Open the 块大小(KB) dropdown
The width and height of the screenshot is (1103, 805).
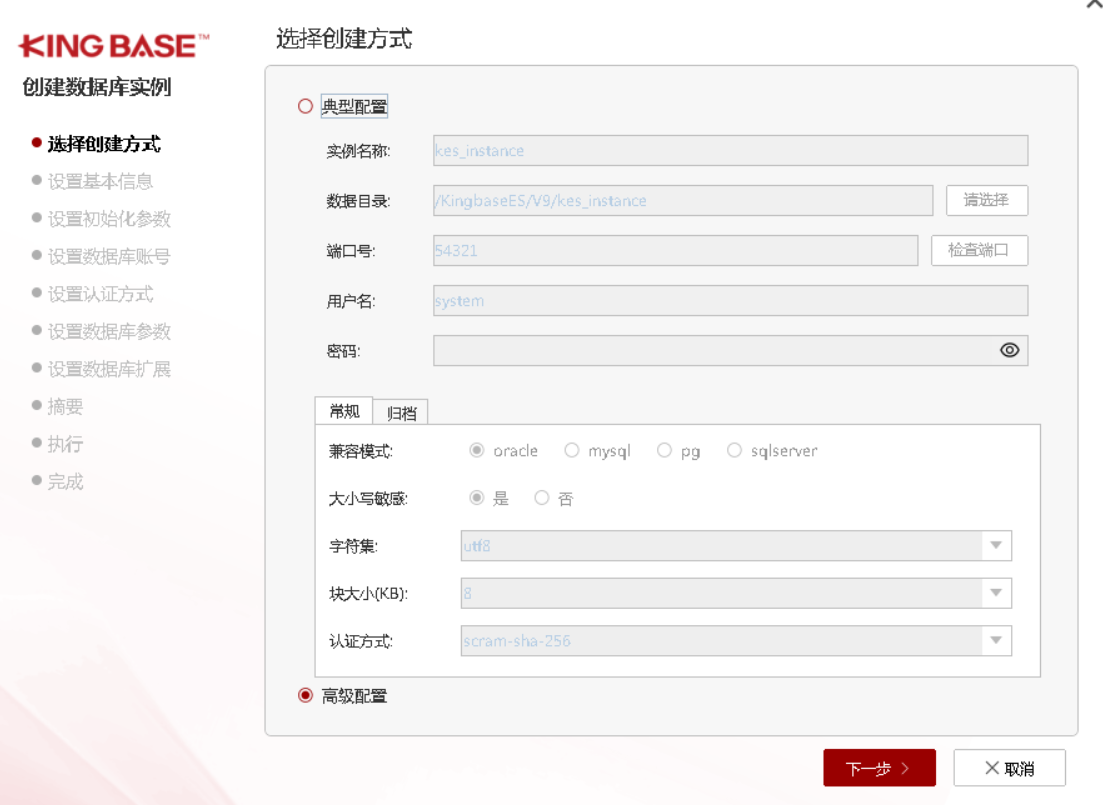click(x=995, y=593)
